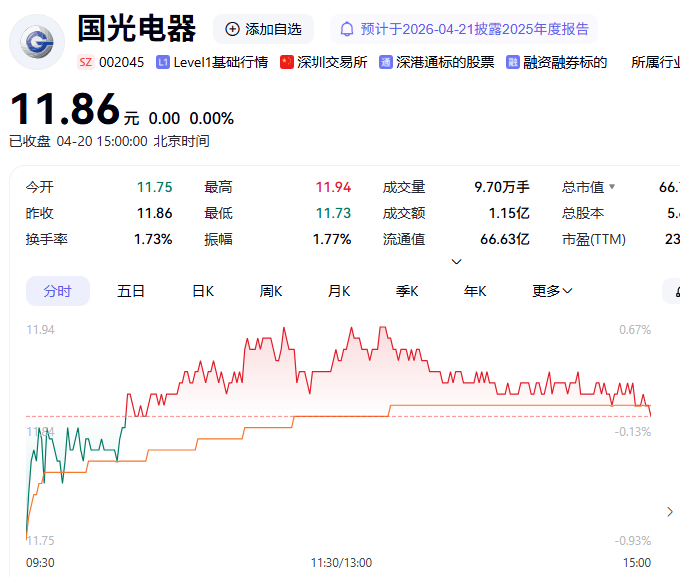Switch to 月K chart tab
680x577 pixels.
(339, 291)
